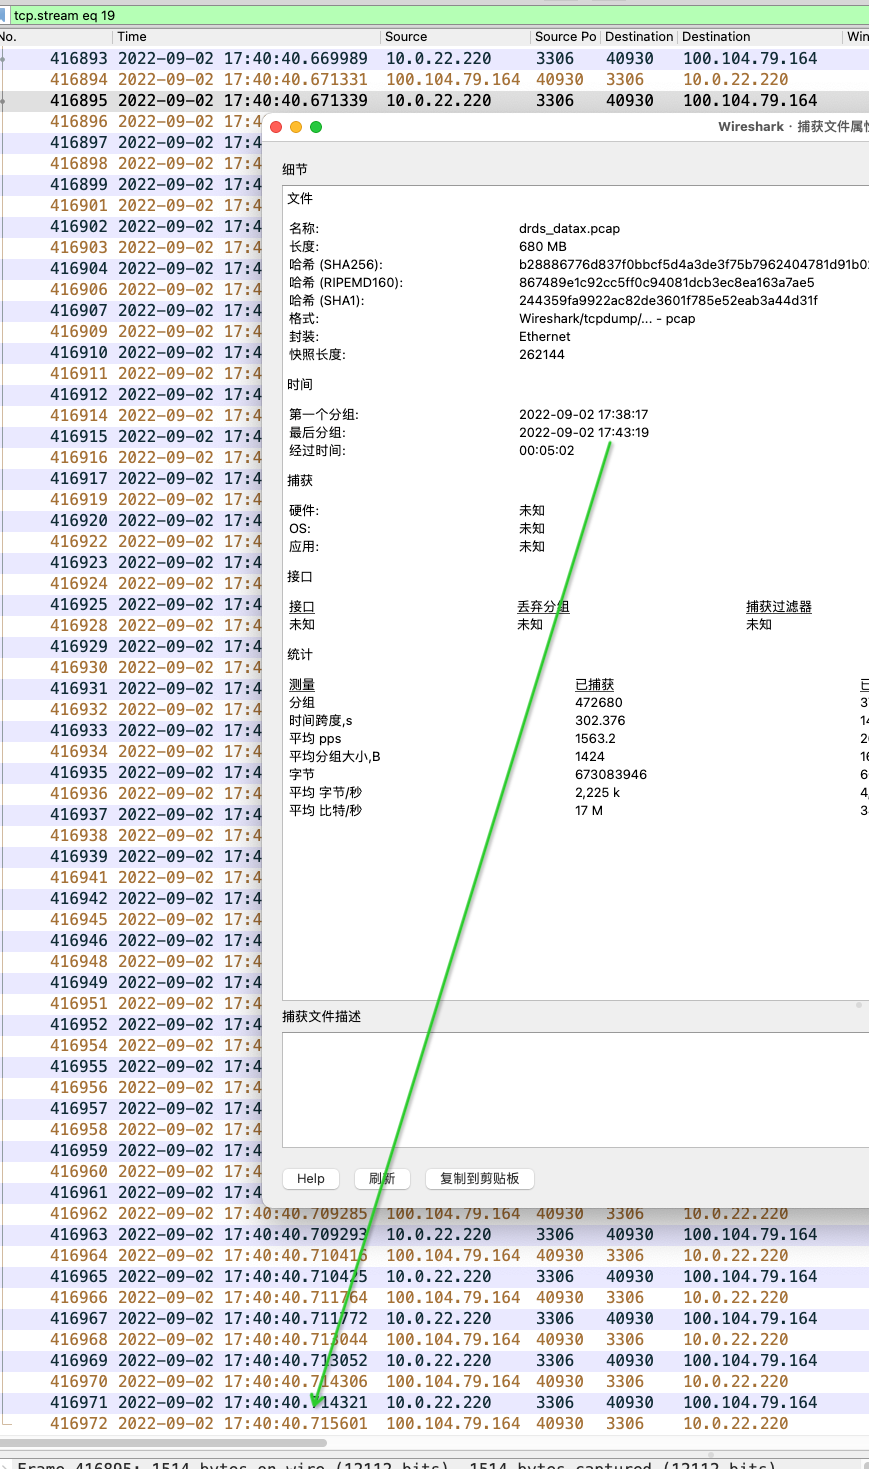Select packet row 416894
The image size is (869, 1469).
[434, 80]
